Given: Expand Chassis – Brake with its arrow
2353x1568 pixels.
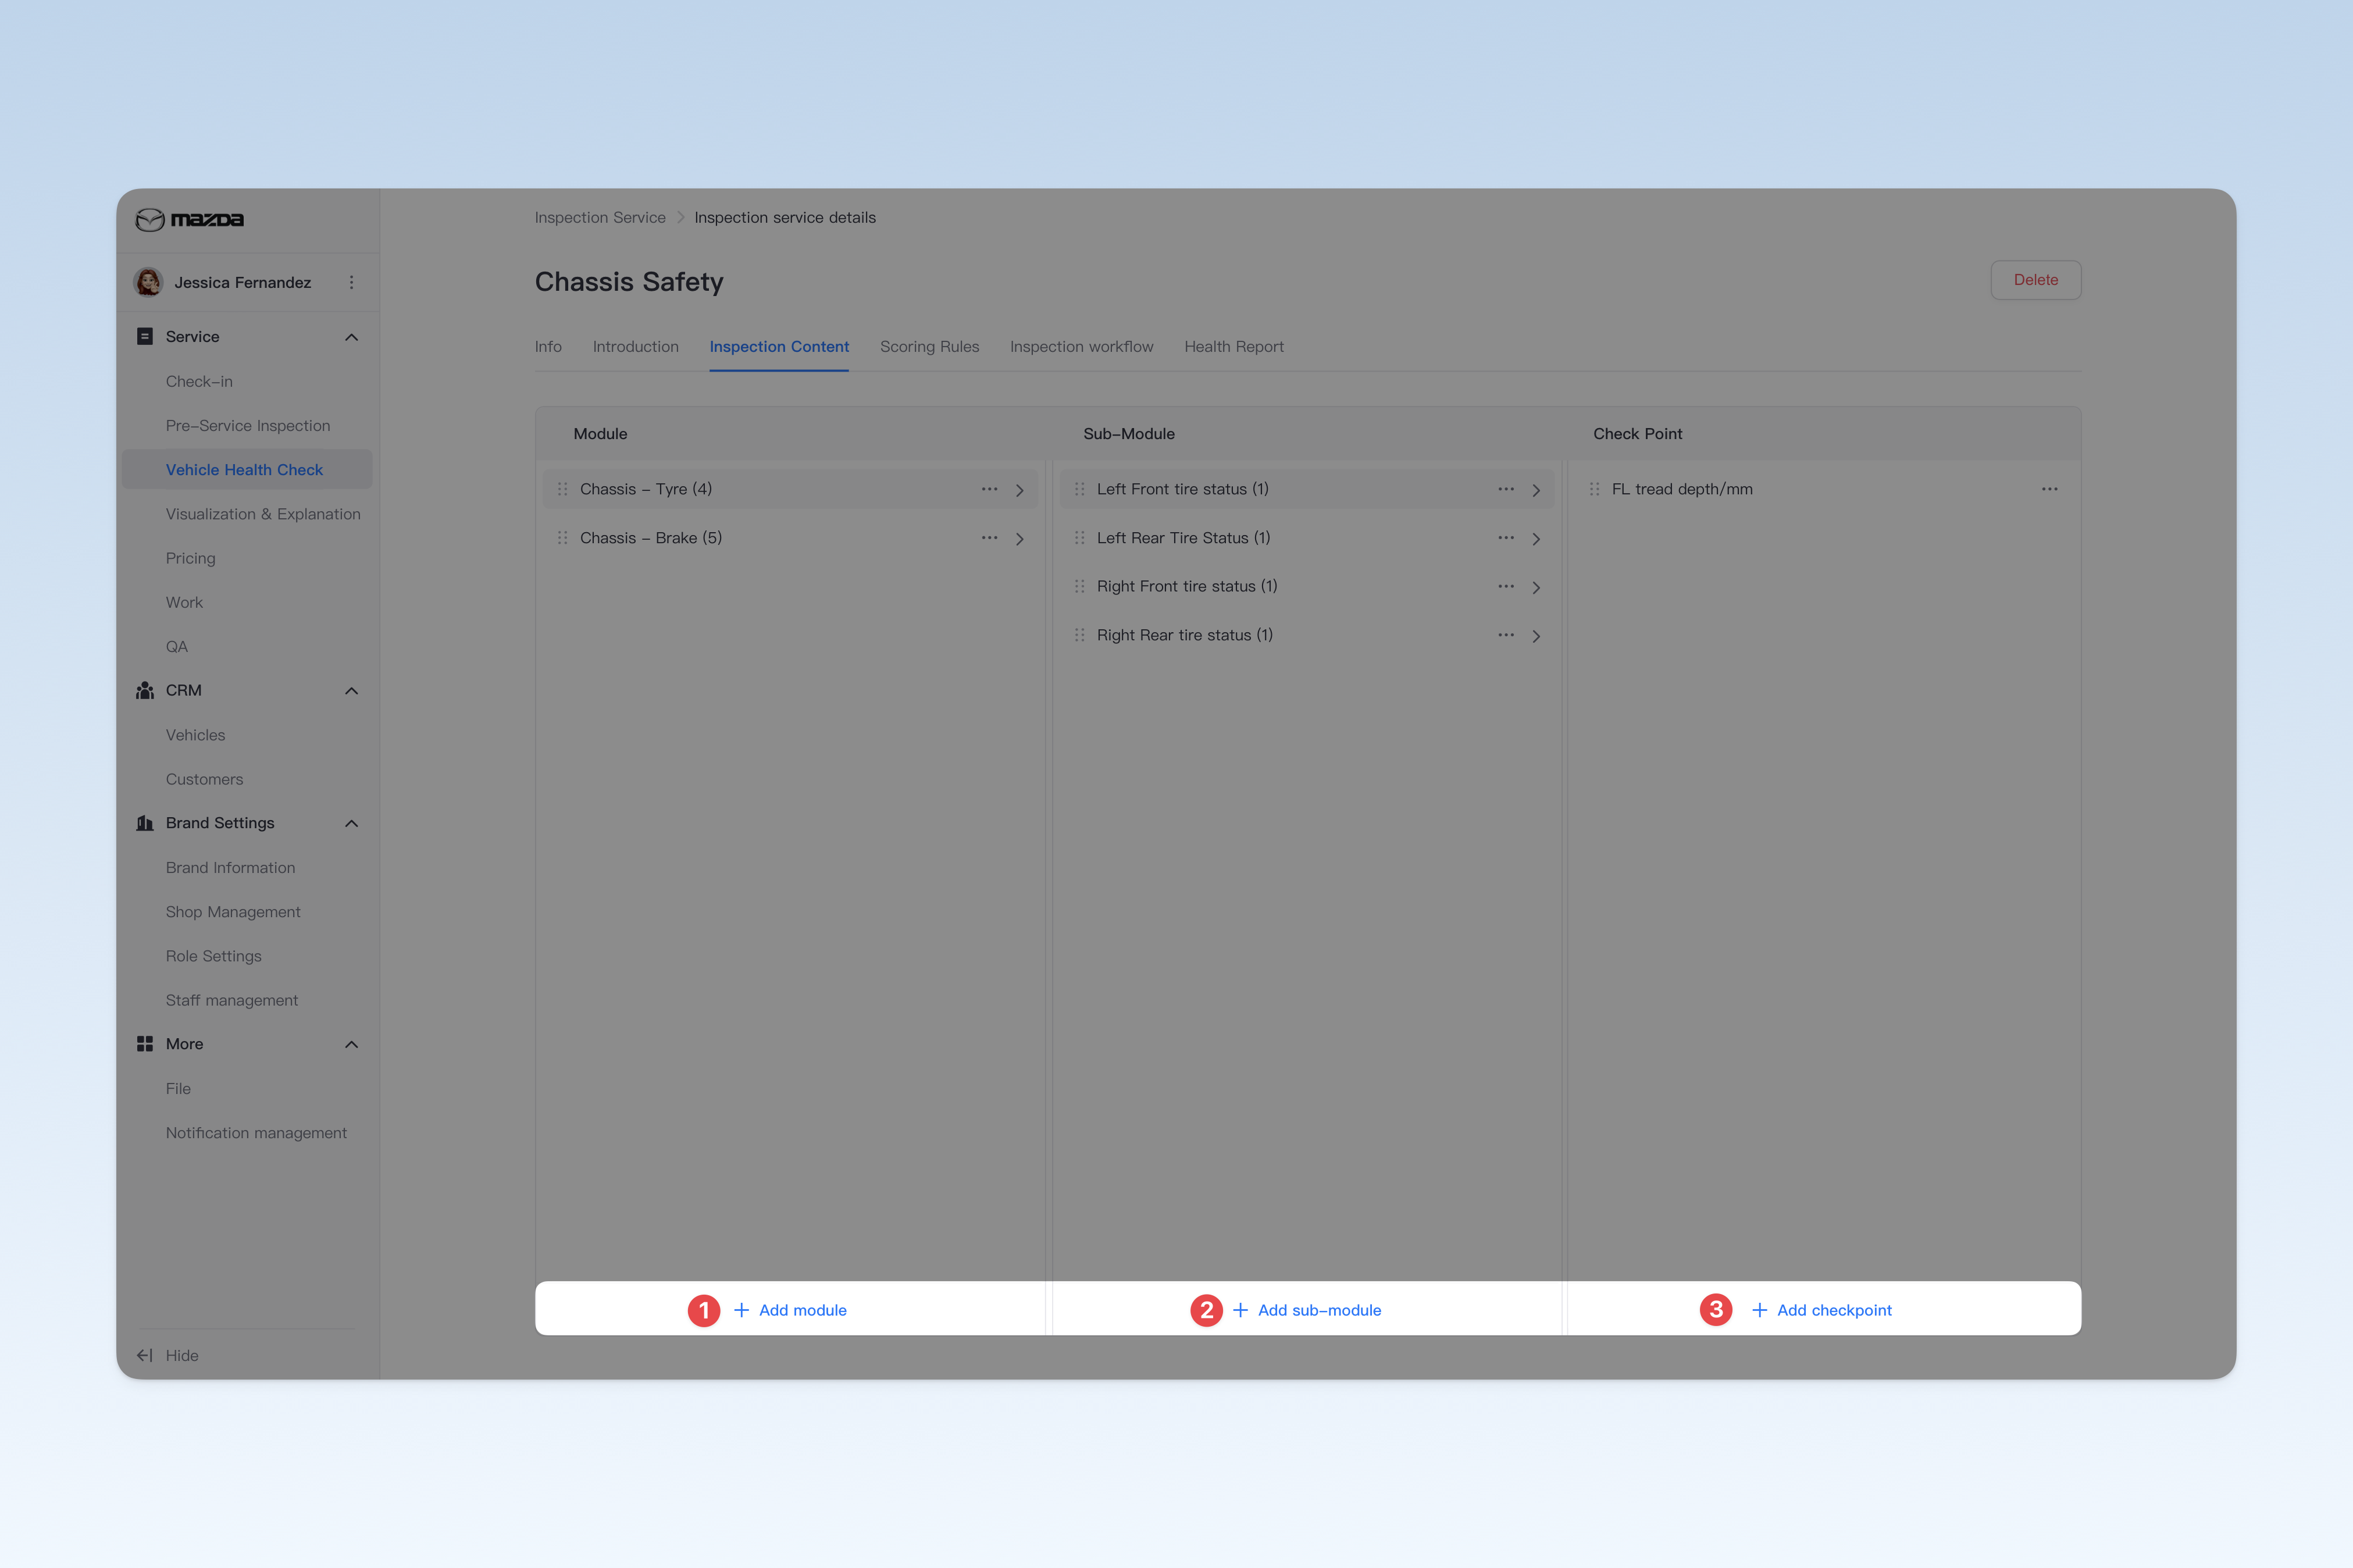Looking at the screenshot, I should point(1019,539).
